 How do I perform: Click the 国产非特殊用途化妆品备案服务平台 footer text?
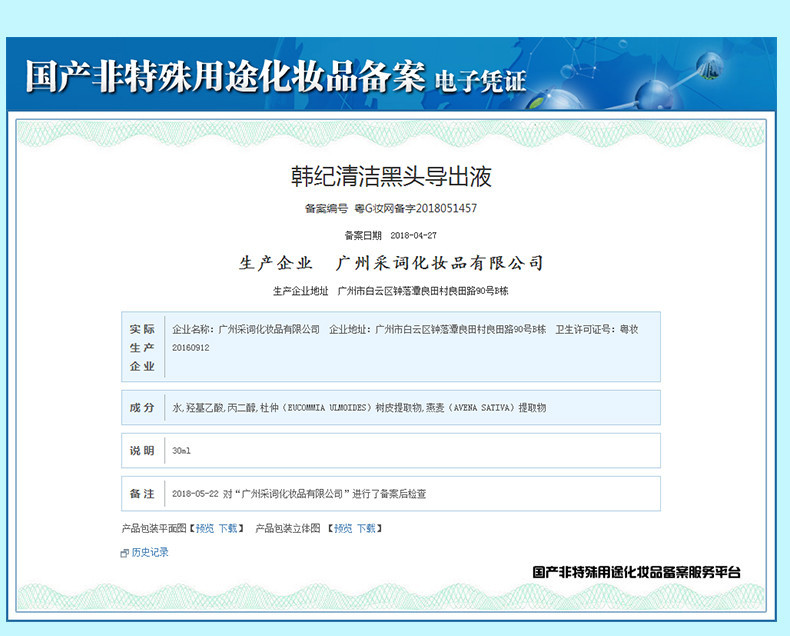[636, 573]
